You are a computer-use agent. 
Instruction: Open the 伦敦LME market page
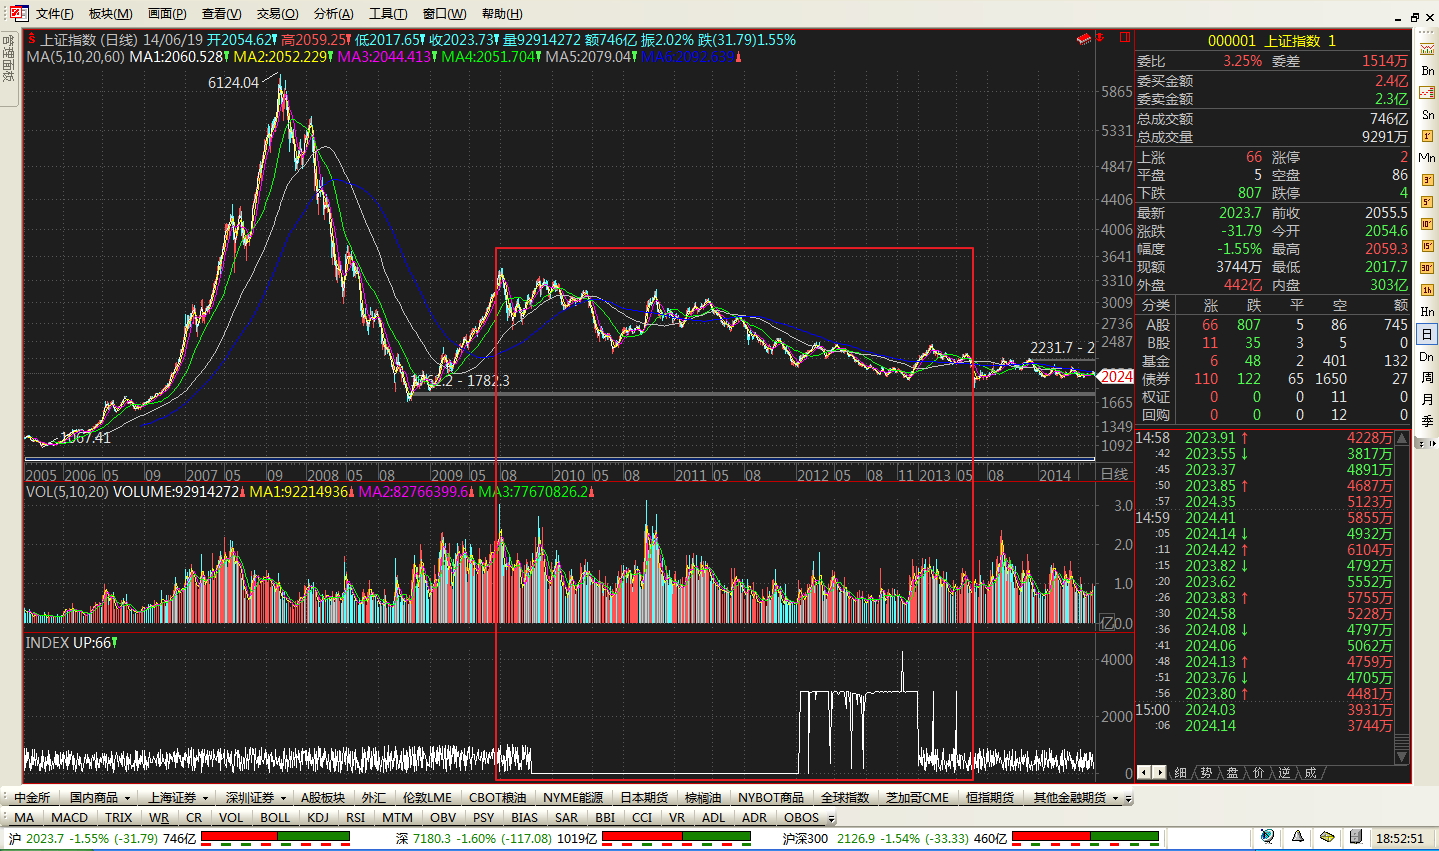tap(427, 797)
